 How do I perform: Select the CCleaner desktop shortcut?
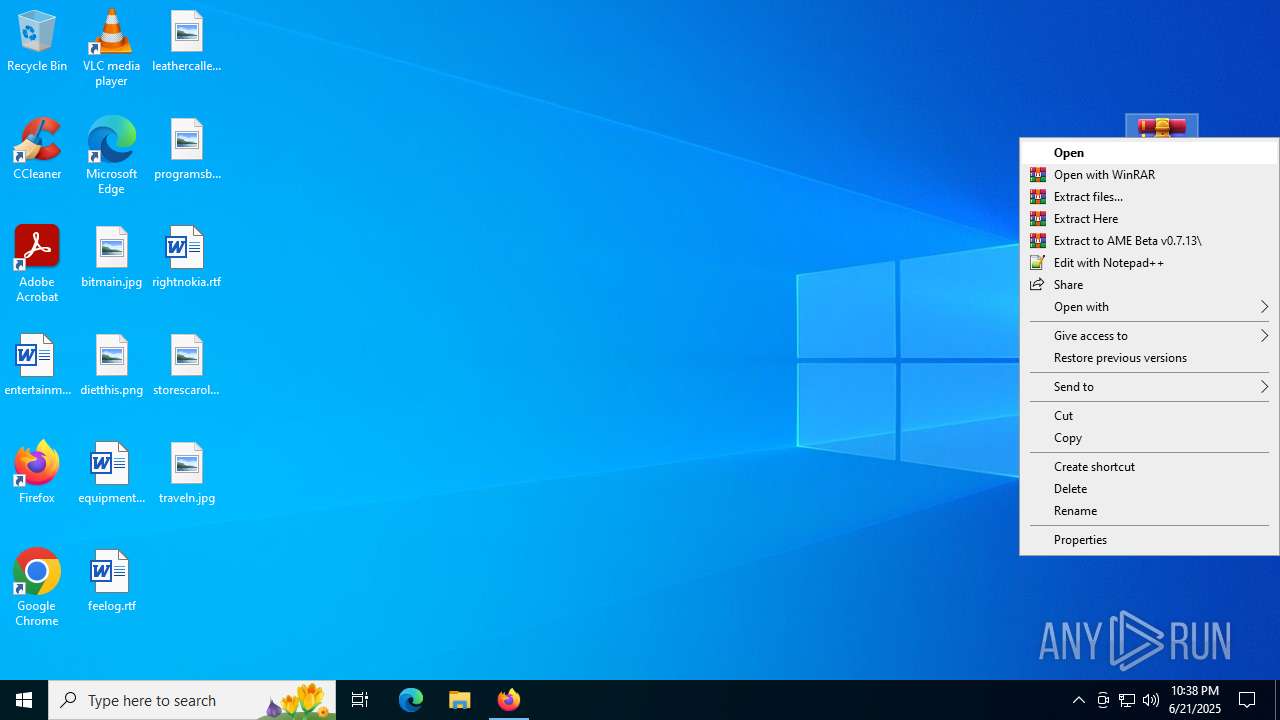(x=37, y=149)
